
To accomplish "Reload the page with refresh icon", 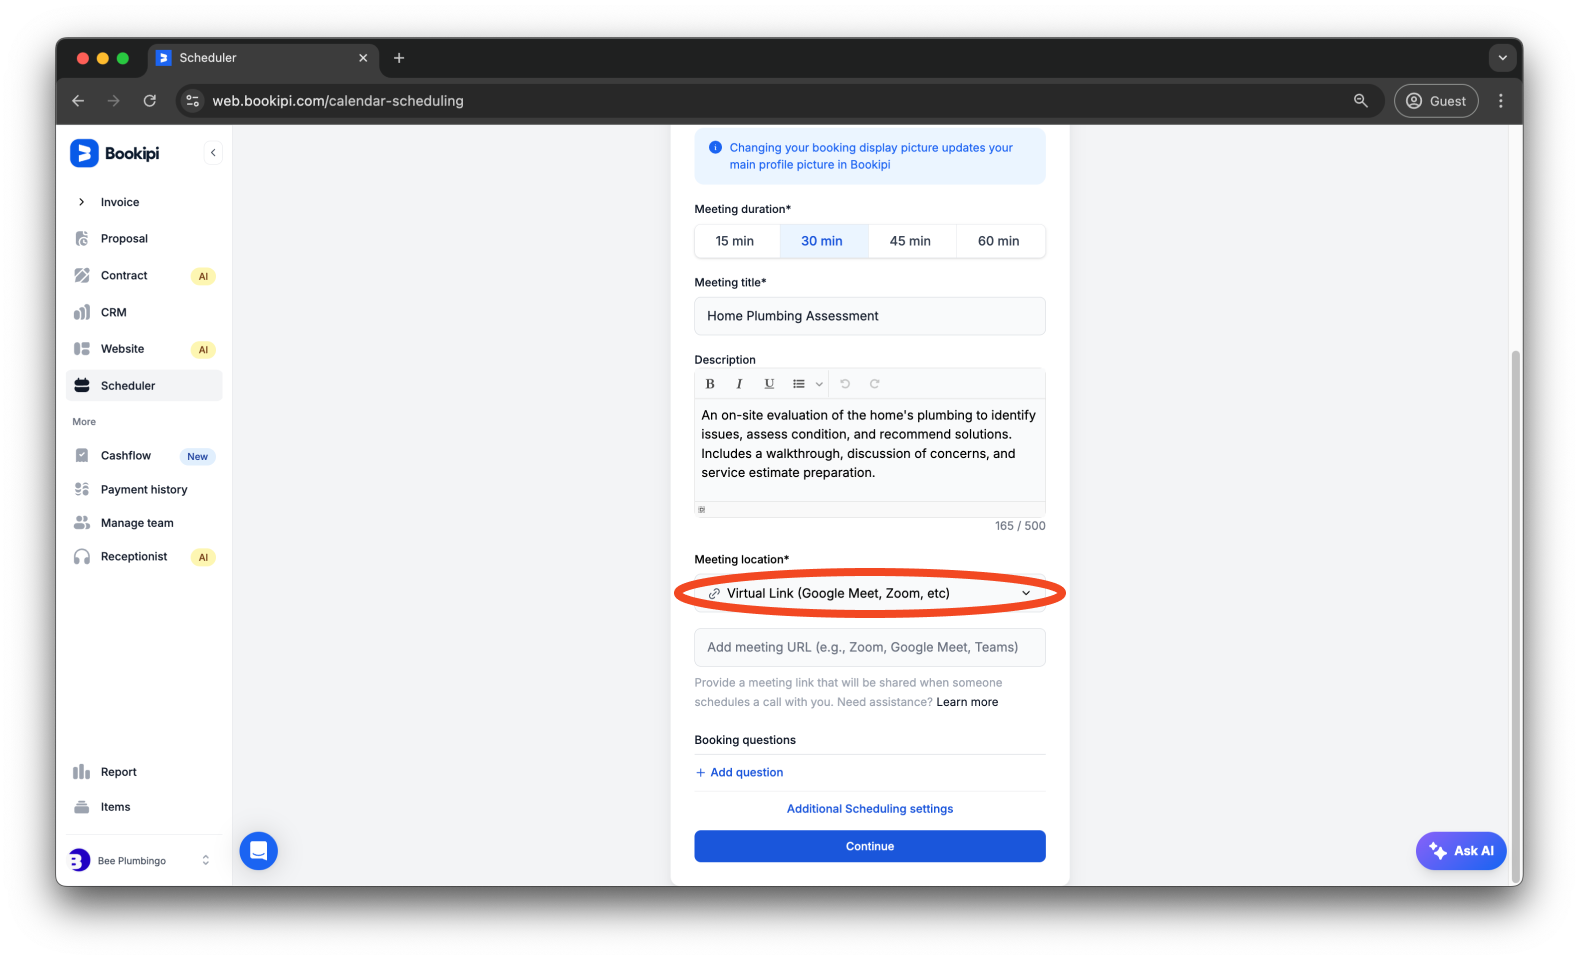I will pos(150,101).
